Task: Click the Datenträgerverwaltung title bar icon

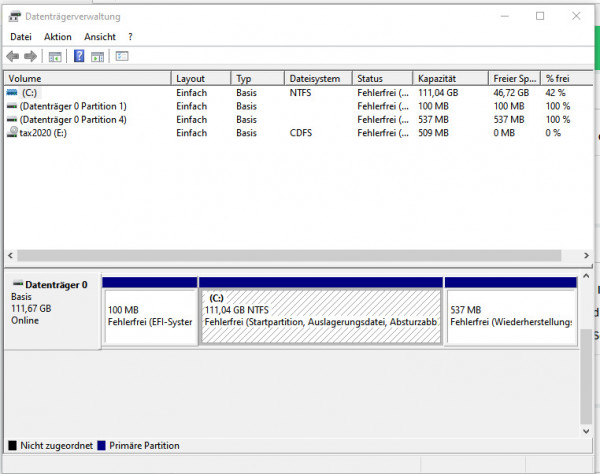Action: pyautogui.click(x=15, y=16)
